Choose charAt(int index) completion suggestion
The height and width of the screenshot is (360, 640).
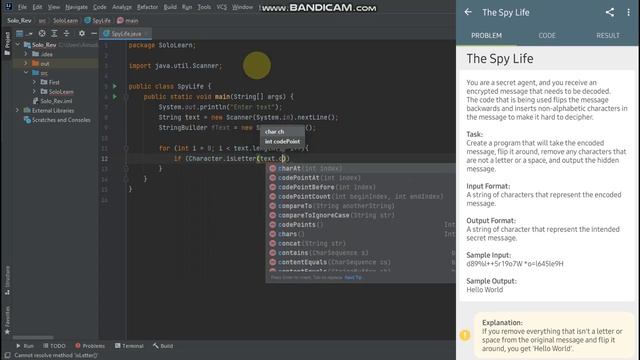tap(360, 168)
